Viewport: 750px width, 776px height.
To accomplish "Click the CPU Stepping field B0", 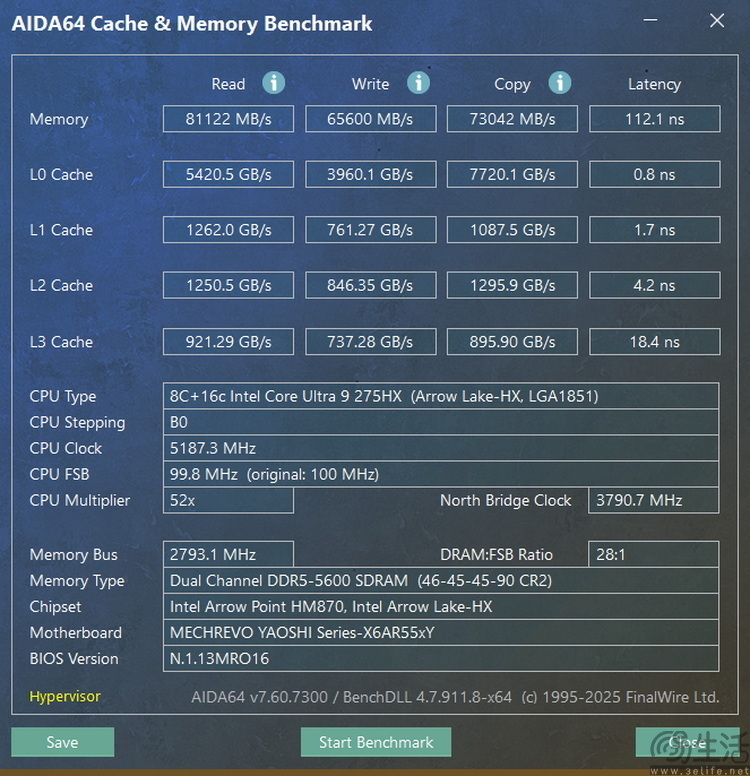I will coord(441,422).
